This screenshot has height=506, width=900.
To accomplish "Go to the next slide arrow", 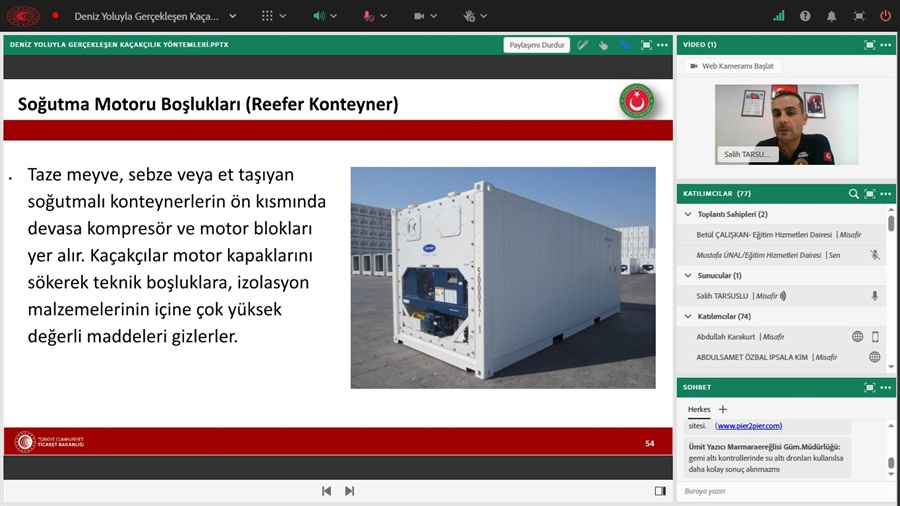I will pyautogui.click(x=350, y=491).
